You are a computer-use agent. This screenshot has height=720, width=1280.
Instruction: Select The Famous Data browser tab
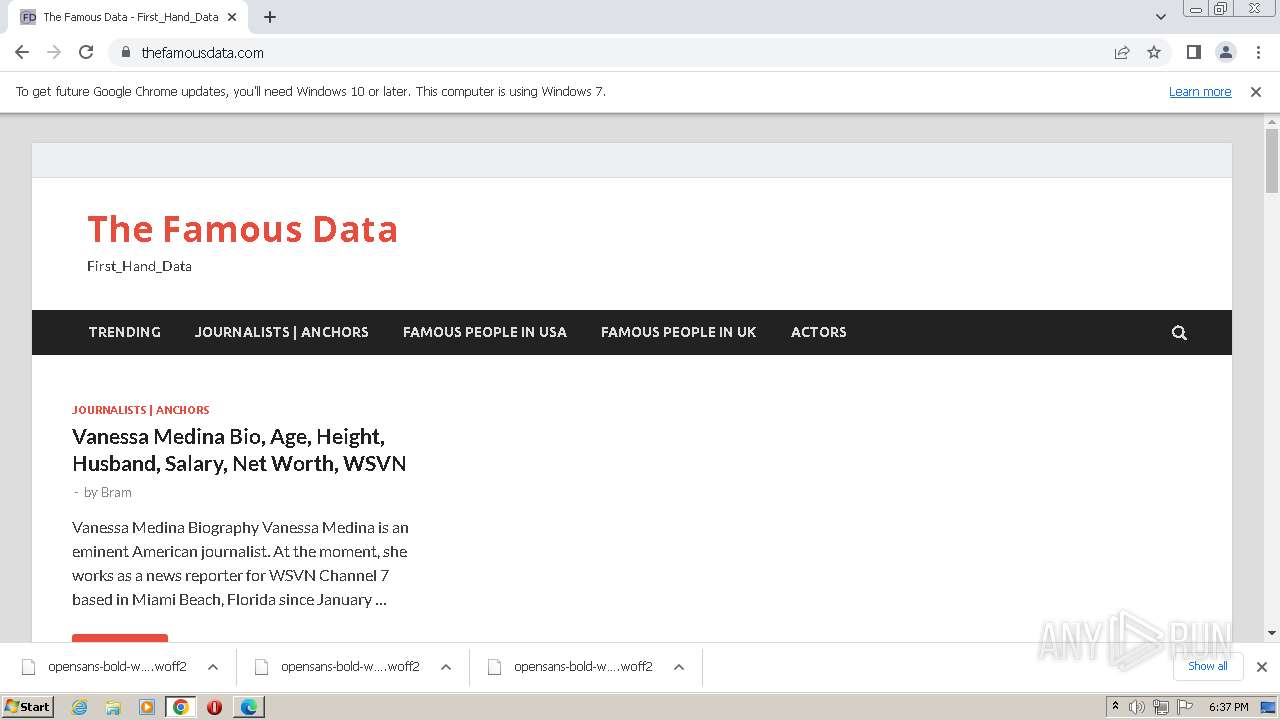pos(130,17)
